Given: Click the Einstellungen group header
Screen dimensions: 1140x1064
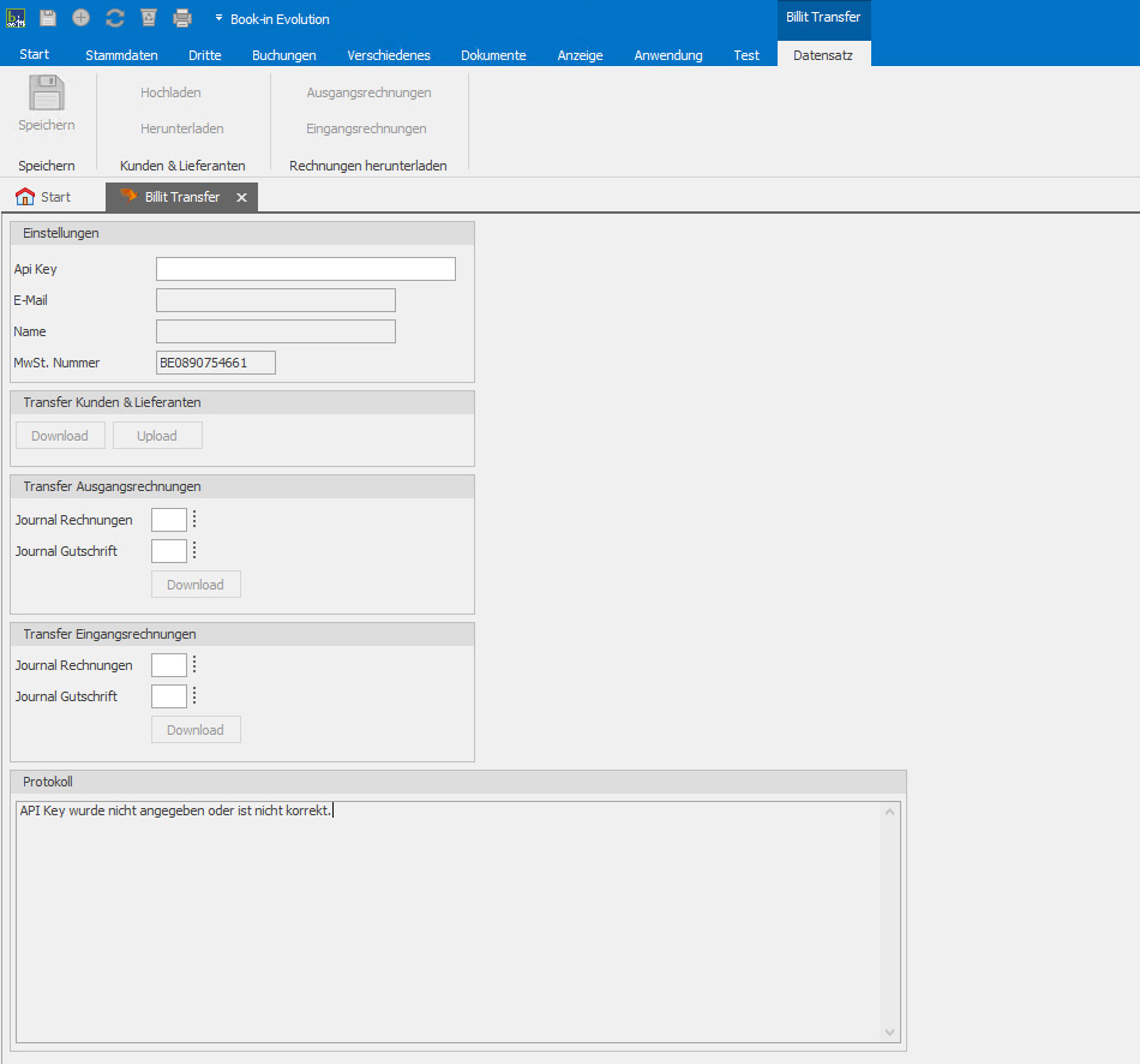Looking at the screenshot, I should point(242,233).
